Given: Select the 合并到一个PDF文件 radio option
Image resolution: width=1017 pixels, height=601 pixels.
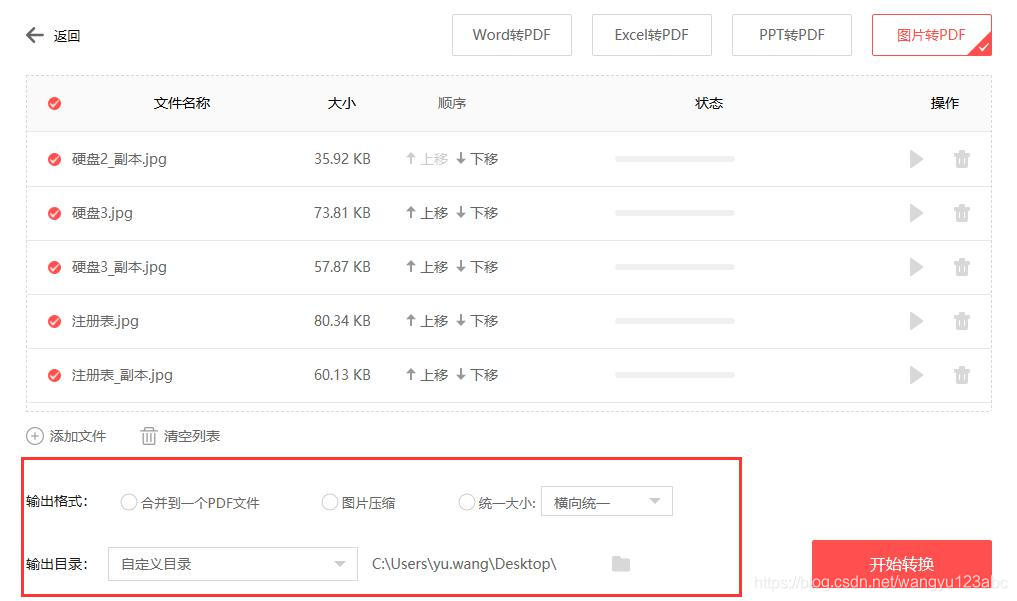Looking at the screenshot, I should pos(129,502).
